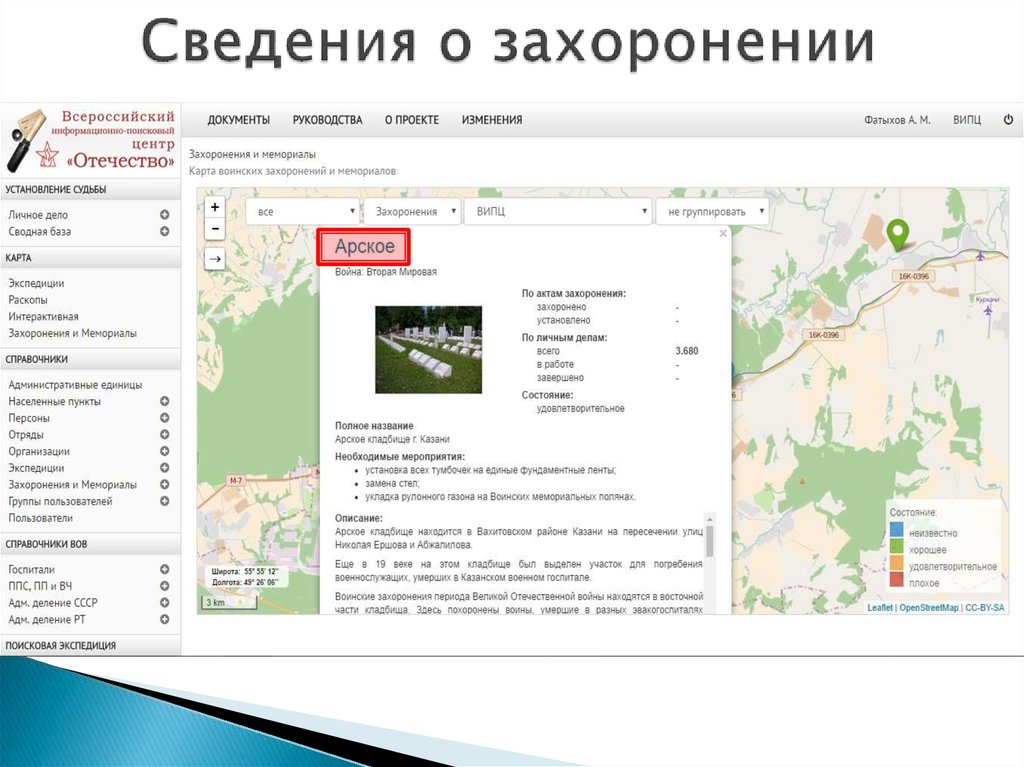Open the 'все' filter dropdown
Viewport: 1024px width, 767px height.
click(x=304, y=212)
